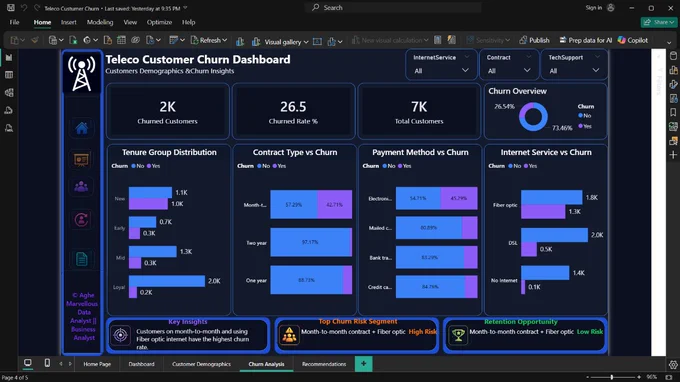Click Prep data for AI button
The width and height of the screenshot is (680, 382).
(x=585, y=40)
